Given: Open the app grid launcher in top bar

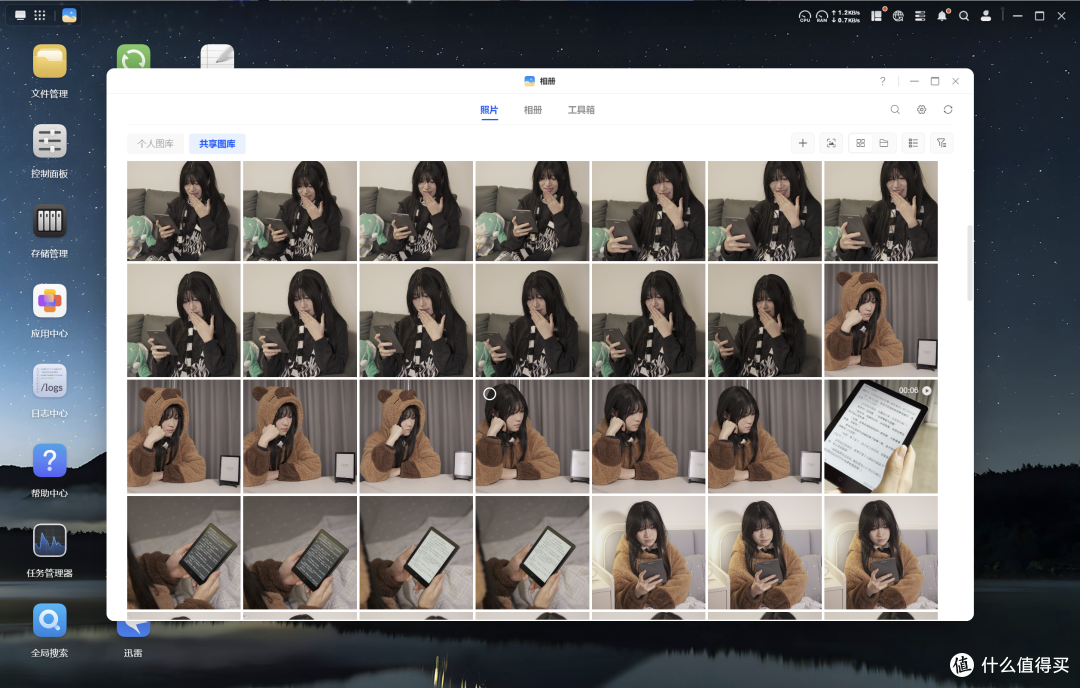Looking at the screenshot, I should (x=40, y=15).
